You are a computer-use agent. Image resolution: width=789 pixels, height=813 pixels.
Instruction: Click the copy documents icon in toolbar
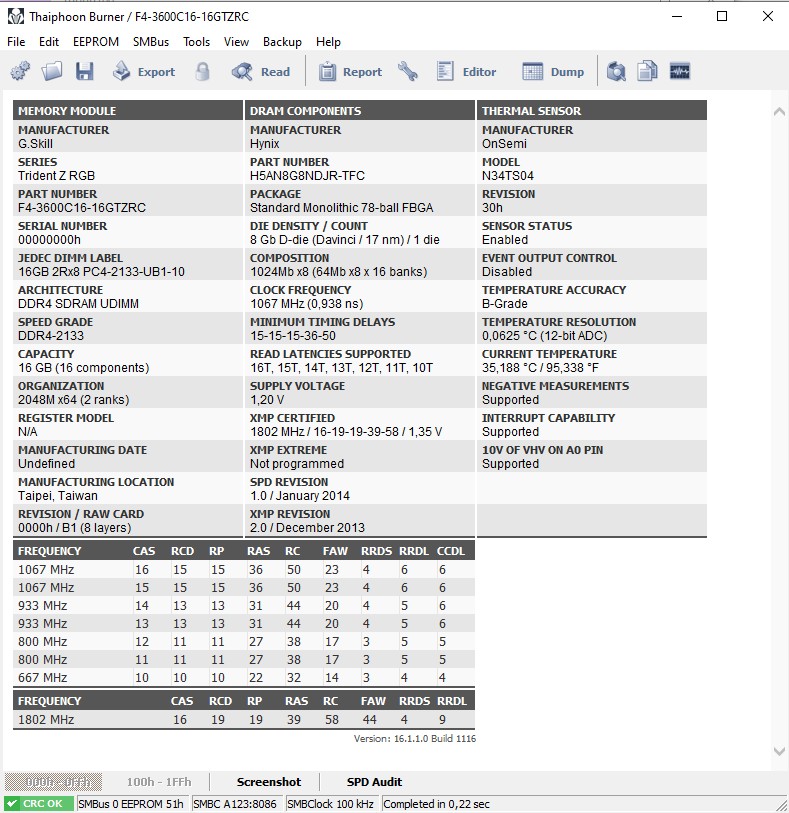(x=647, y=72)
